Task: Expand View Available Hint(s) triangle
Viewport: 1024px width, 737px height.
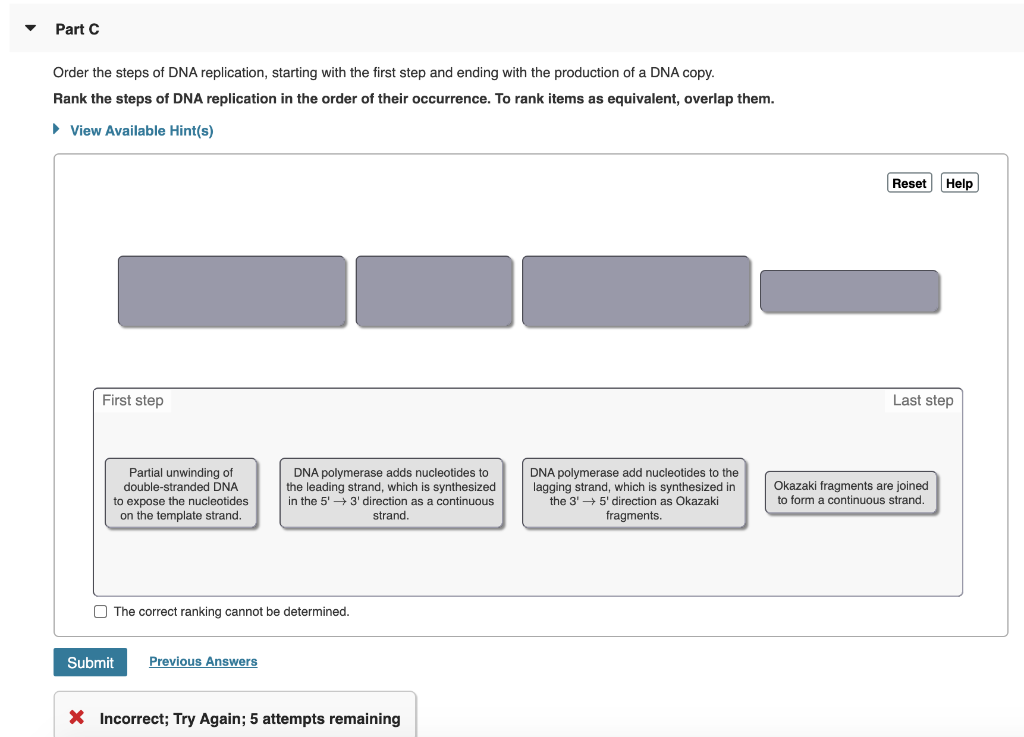Action: (x=56, y=129)
